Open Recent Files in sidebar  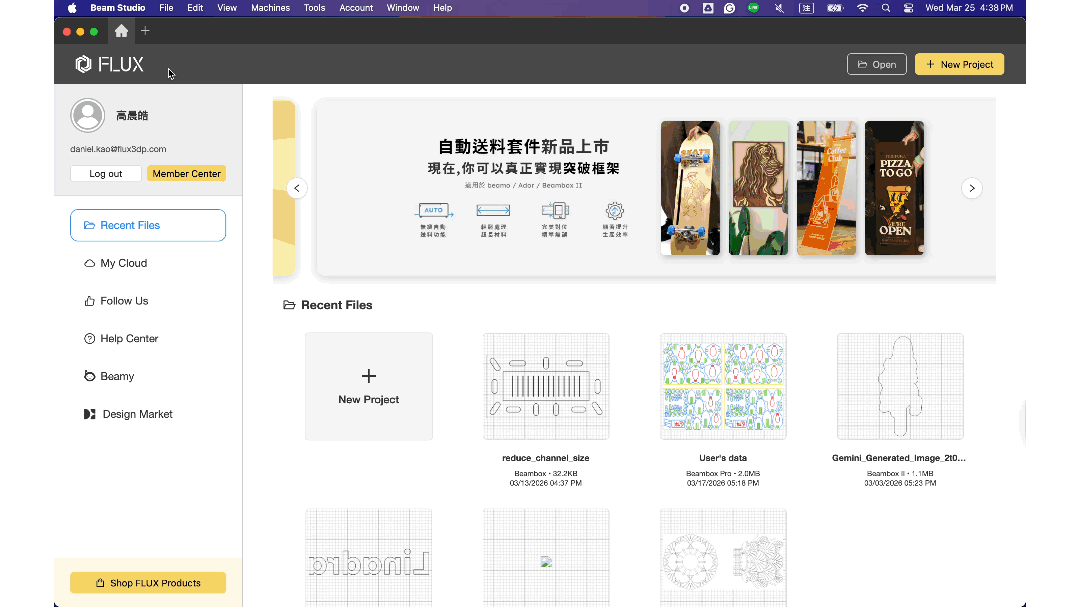[x=148, y=225]
